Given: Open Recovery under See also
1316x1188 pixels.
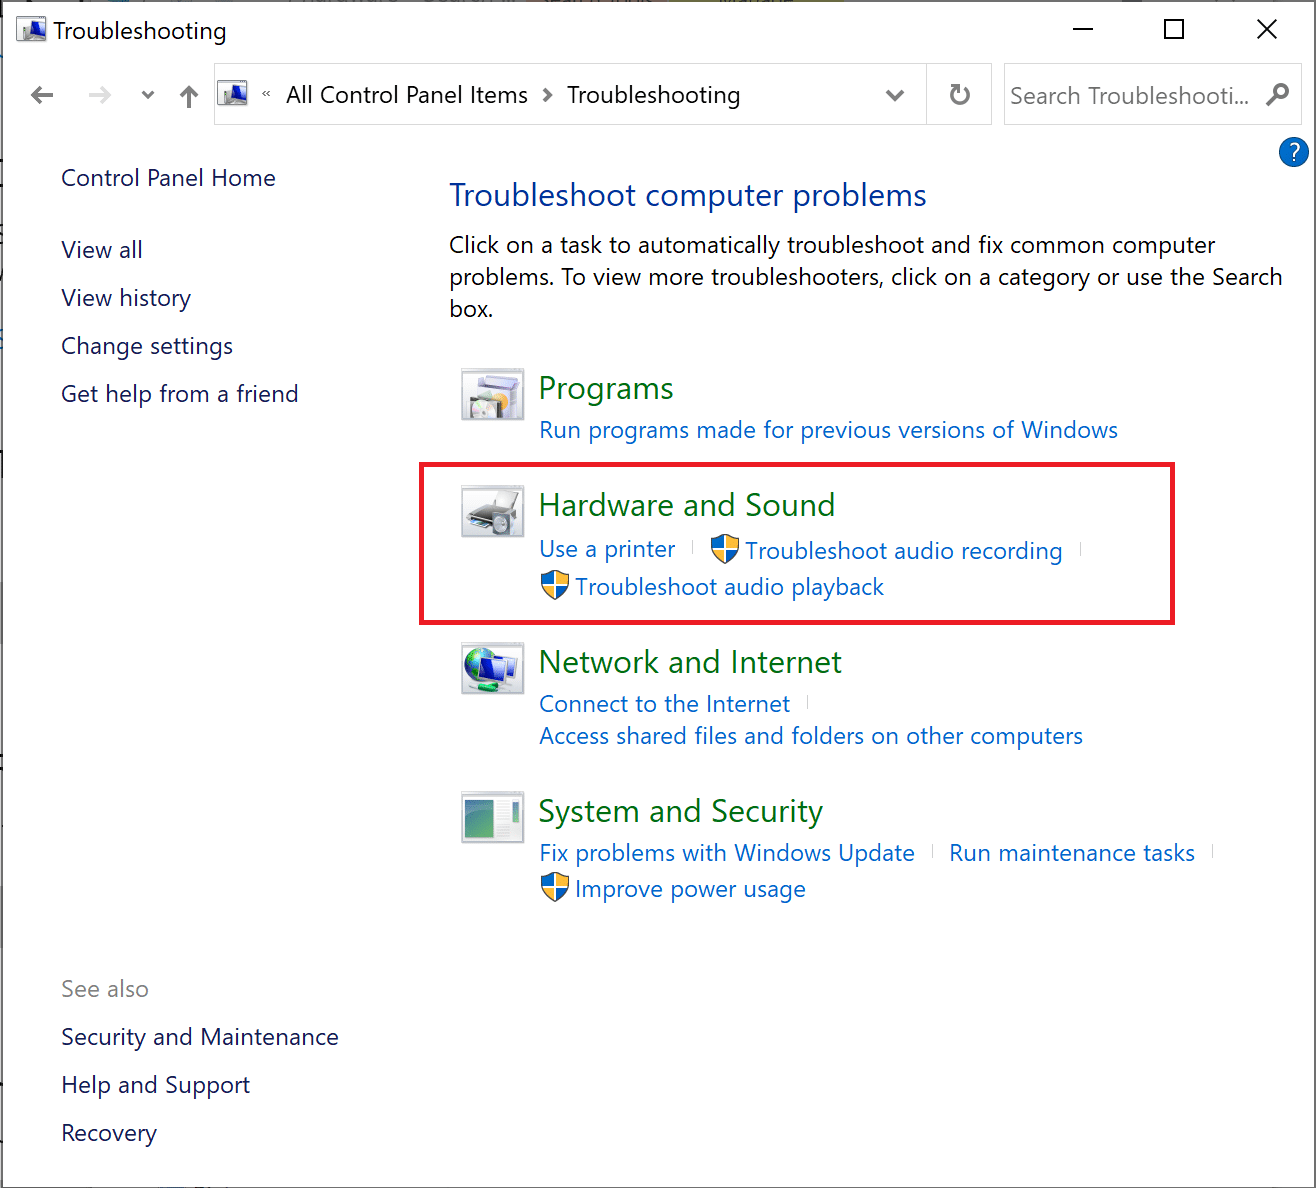Looking at the screenshot, I should coord(109,1133).
